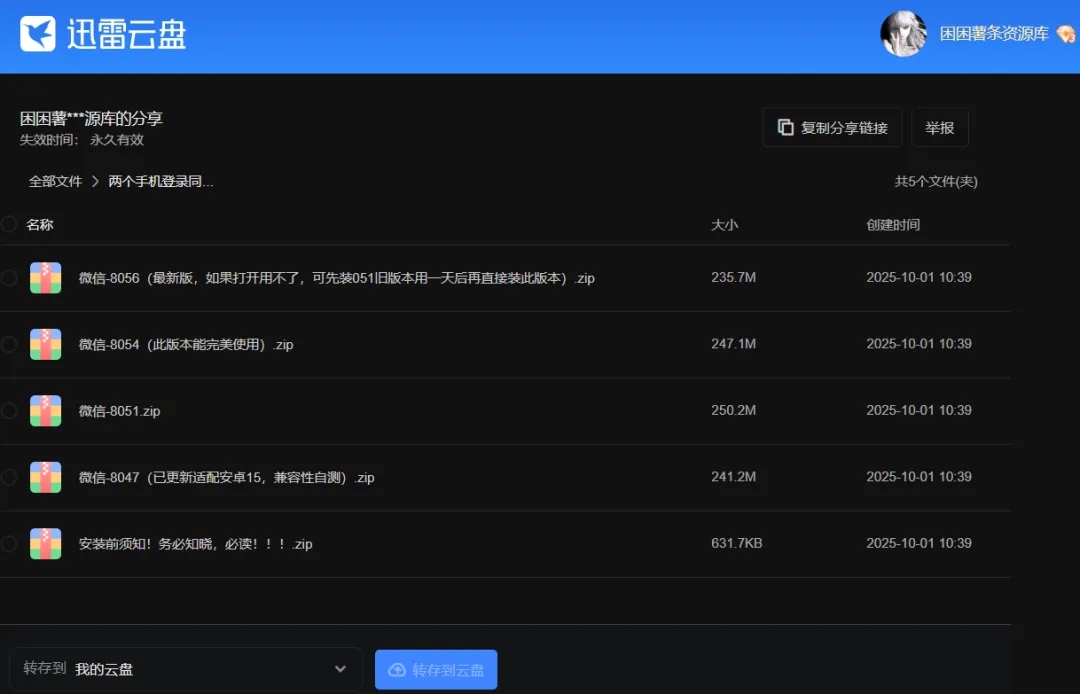Select the 安装前须知 file checkbox

pyautogui.click(x=9, y=543)
